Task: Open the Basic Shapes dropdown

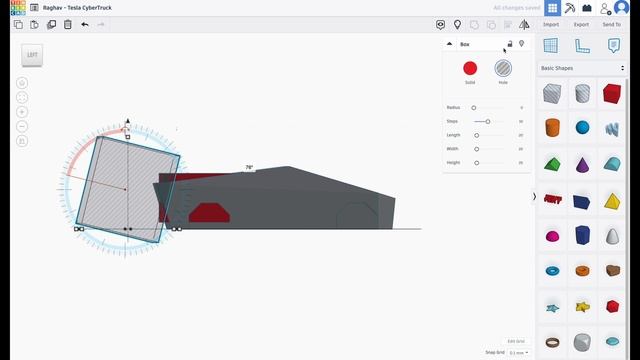Action: coord(582,68)
